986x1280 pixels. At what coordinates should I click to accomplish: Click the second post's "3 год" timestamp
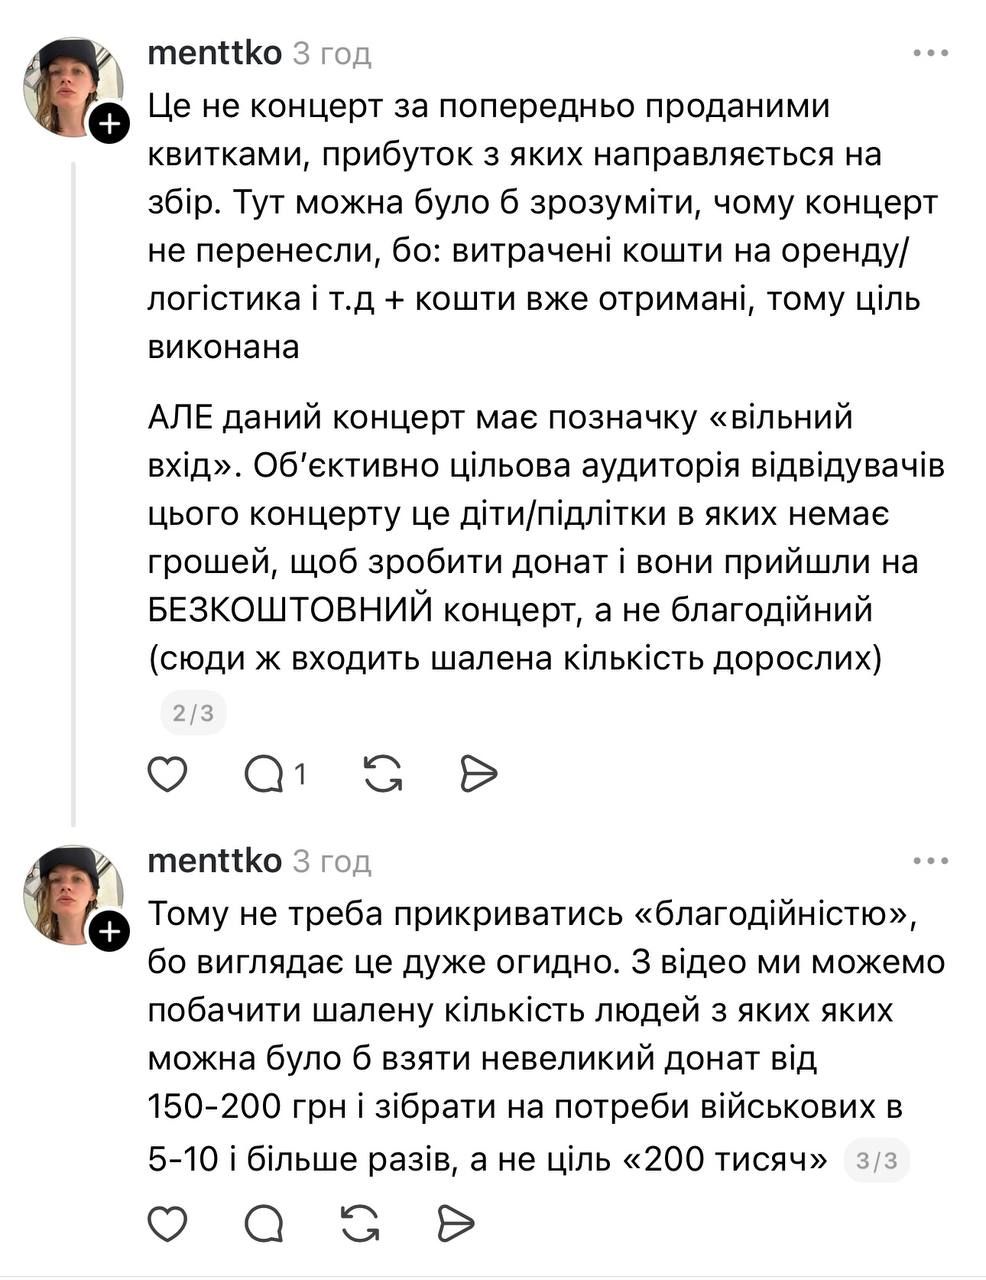click(332, 860)
